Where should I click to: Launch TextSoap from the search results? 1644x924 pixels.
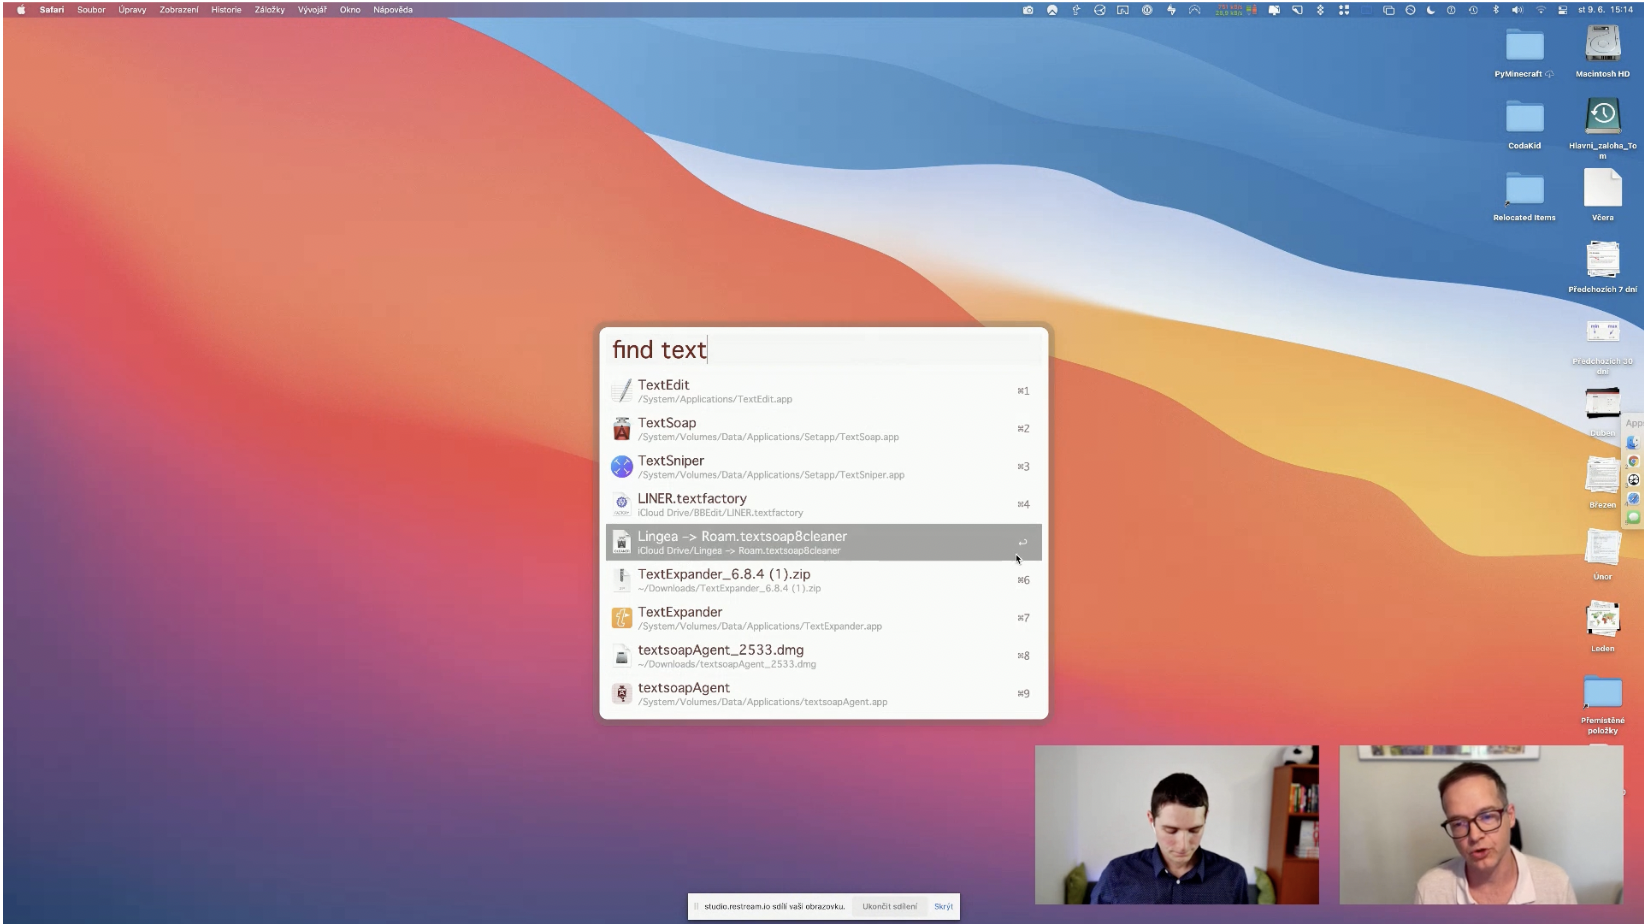coord(823,429)
